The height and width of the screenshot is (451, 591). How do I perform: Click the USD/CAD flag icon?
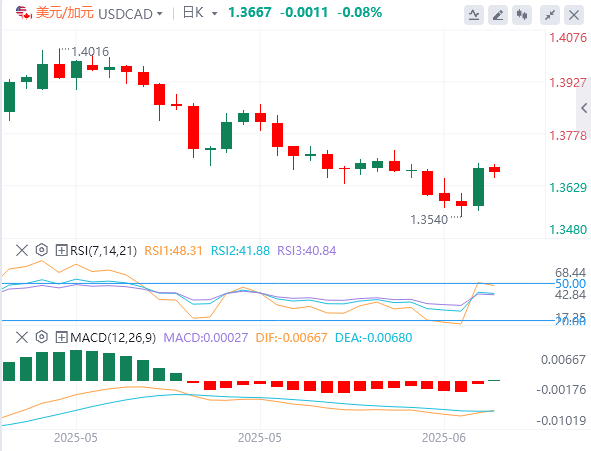23,13
